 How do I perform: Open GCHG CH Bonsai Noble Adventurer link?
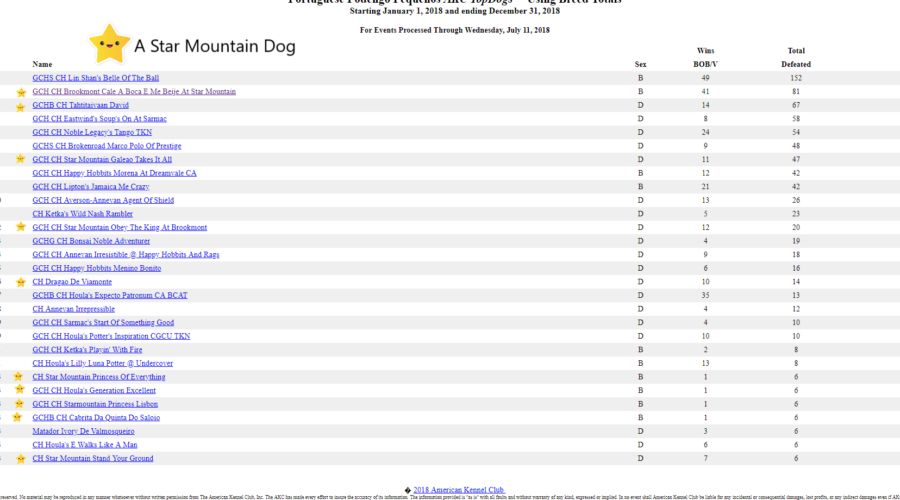pos(91,241)
